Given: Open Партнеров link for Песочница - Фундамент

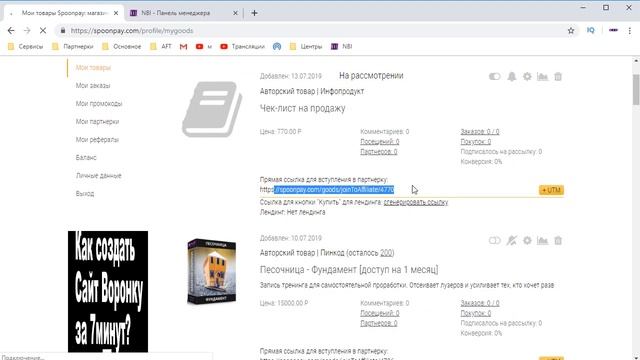Looking at the screenshot, I should tap(379, 323).
